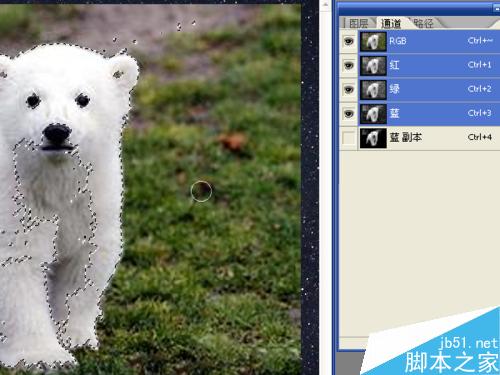The height and width of the screenshot is (375, 500).
Task: Click the bear's black nose on canvas
Action: coord(56,133)
